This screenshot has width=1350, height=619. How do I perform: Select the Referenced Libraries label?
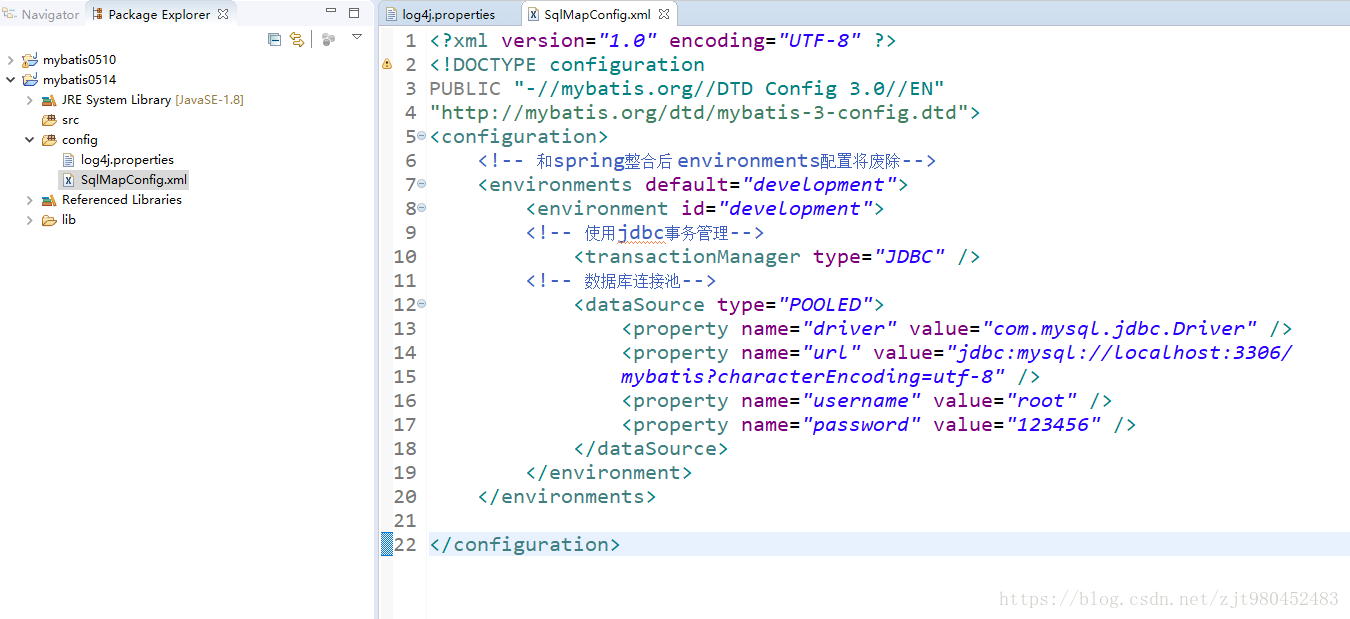122,200
